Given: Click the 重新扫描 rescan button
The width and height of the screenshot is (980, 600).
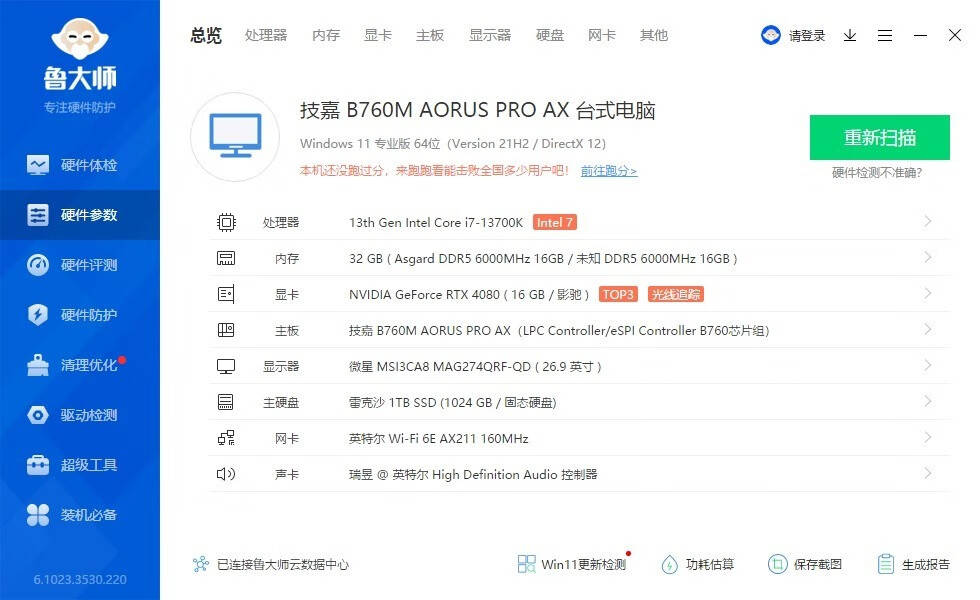Looking at the screenshot, I should pos(879,138).
